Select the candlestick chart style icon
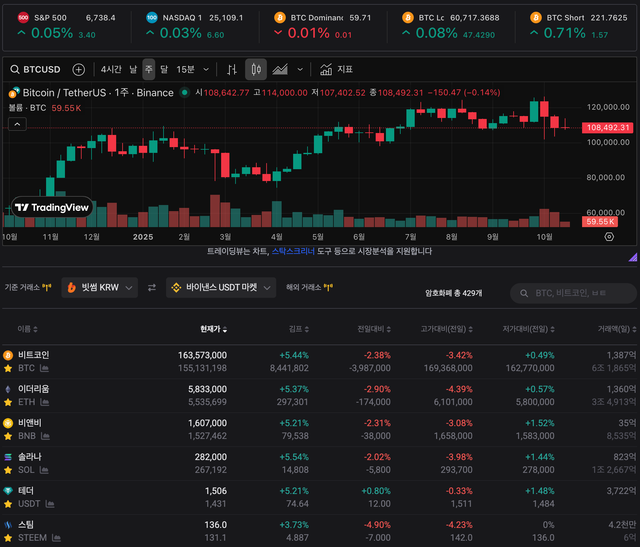 click(256, 70)
